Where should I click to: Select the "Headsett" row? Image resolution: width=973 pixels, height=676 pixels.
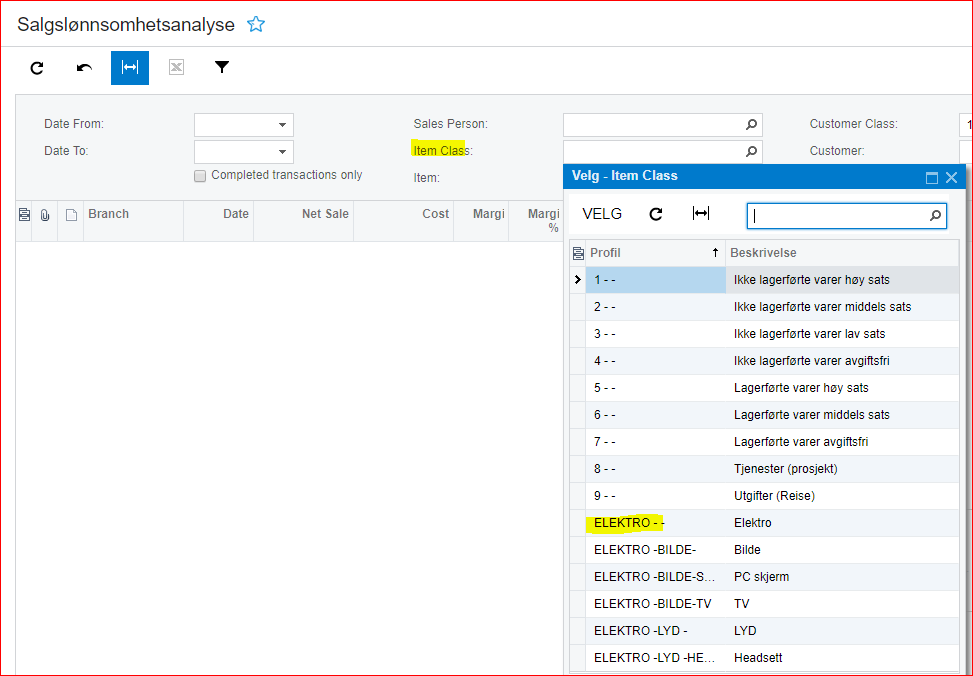coord(764,658)
